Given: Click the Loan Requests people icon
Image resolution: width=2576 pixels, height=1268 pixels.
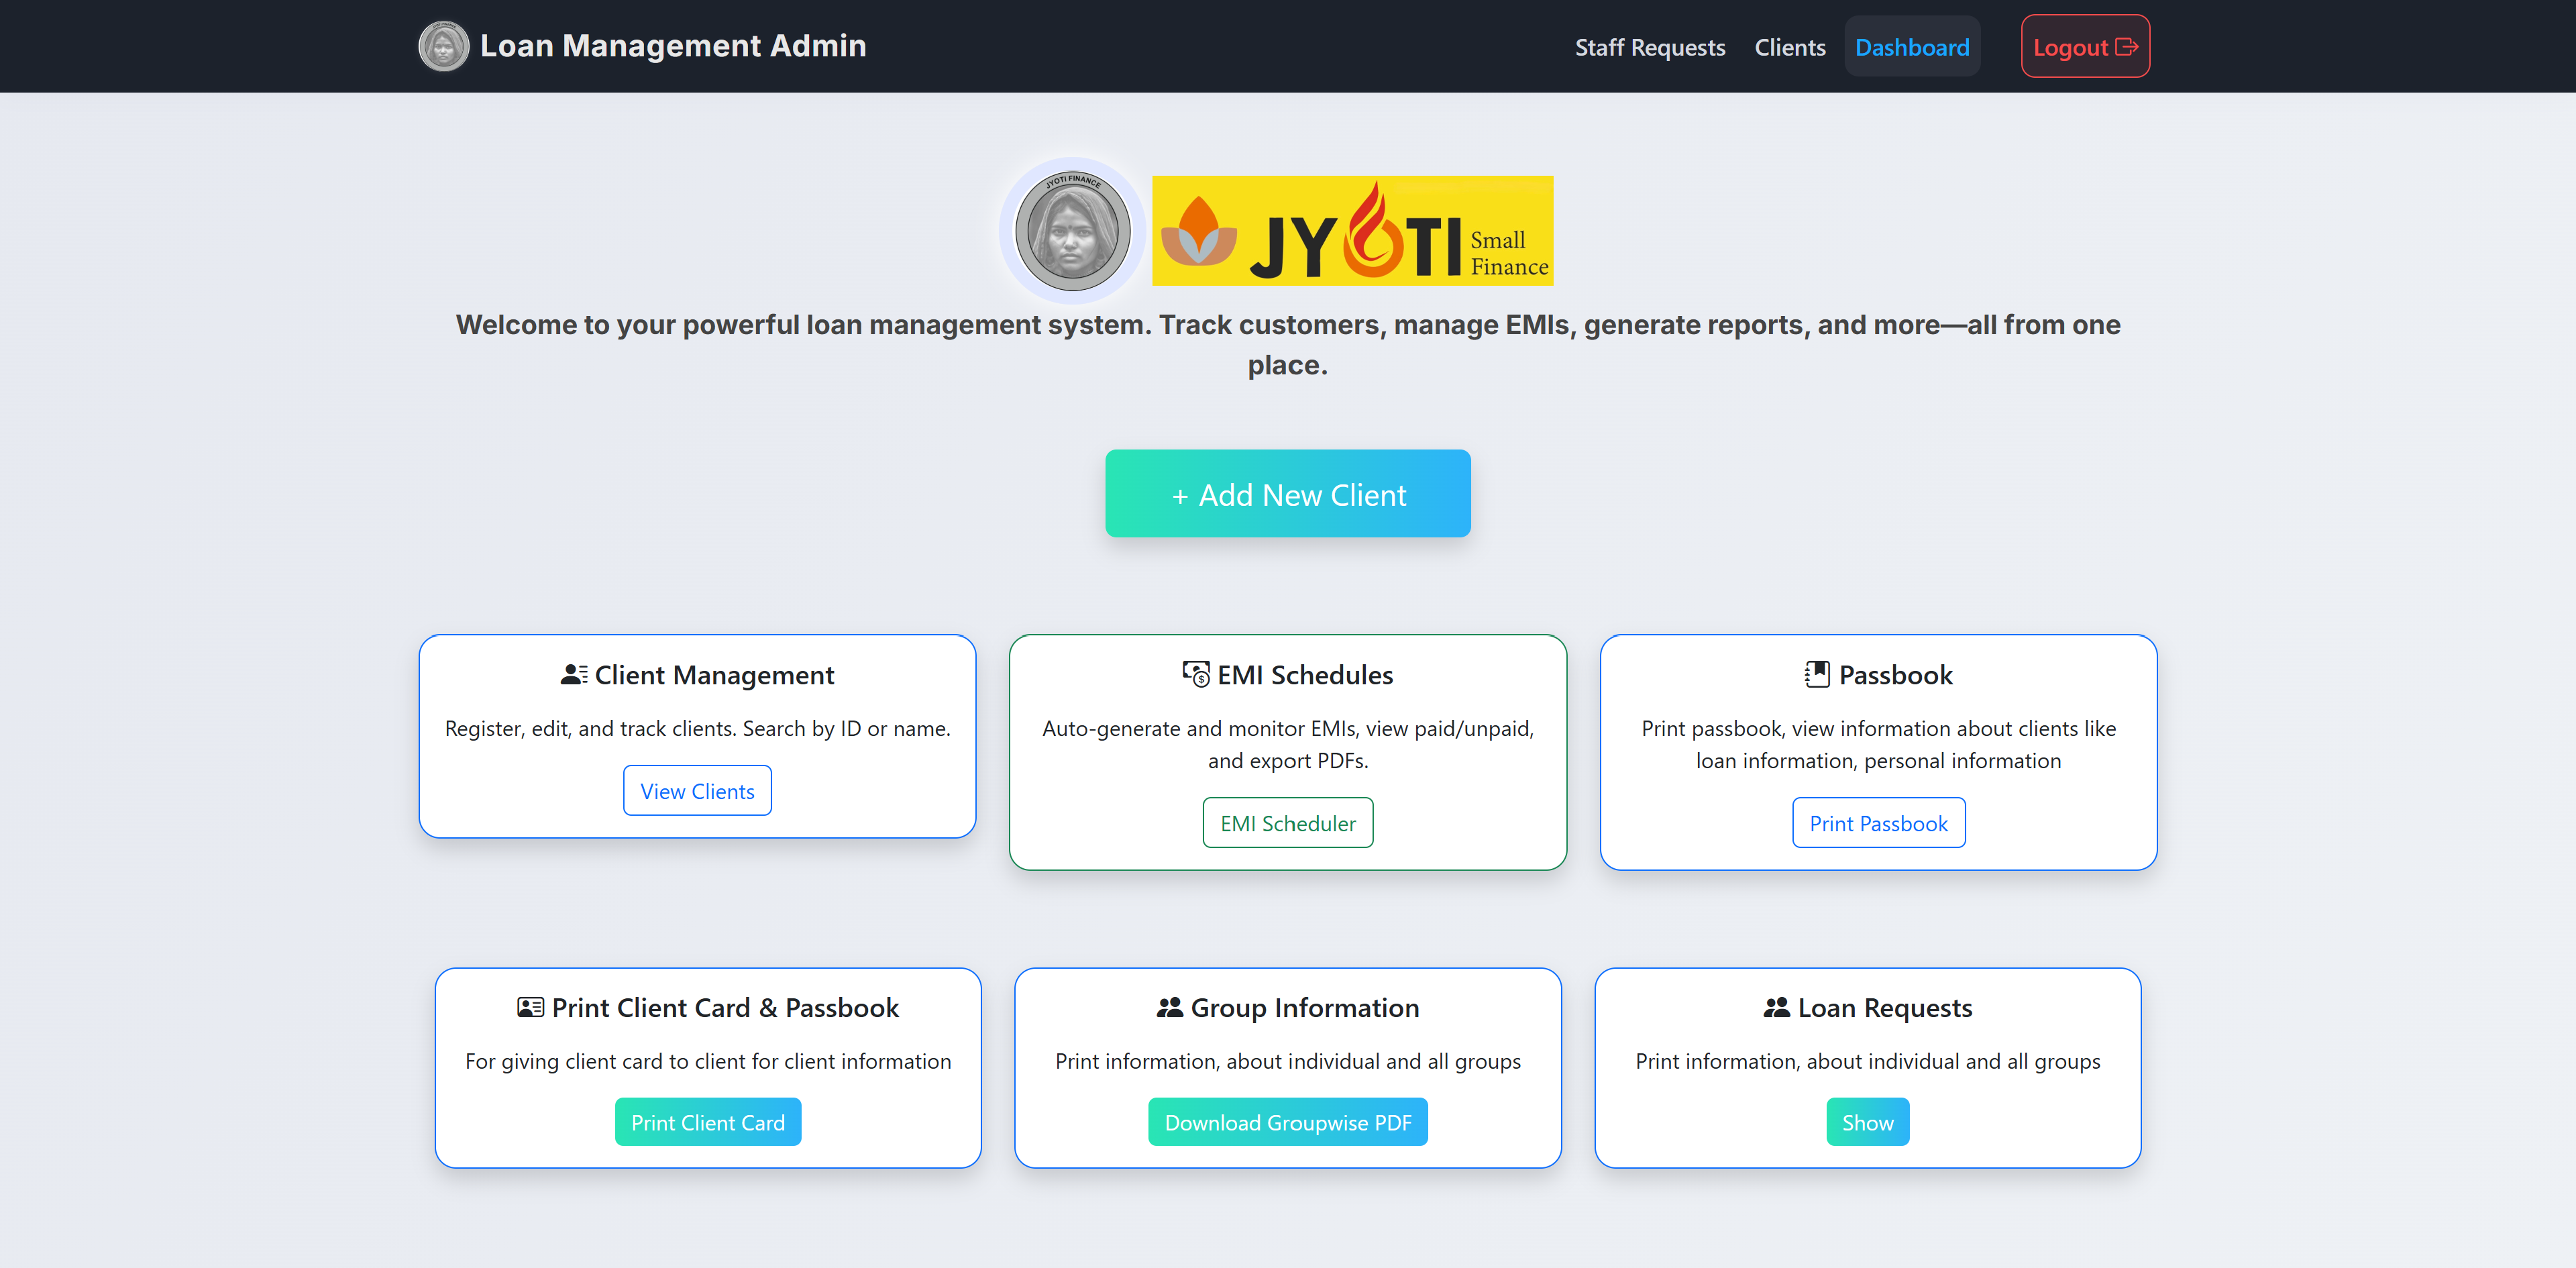Looking at the screenshot, I should pyautogui.click(x=1776, y=1007).
